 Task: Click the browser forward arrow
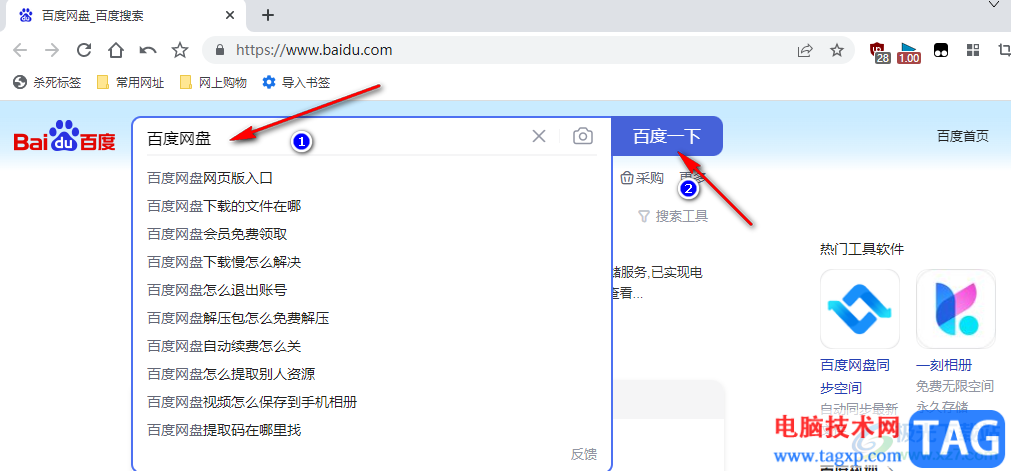[x=52, y=50]
